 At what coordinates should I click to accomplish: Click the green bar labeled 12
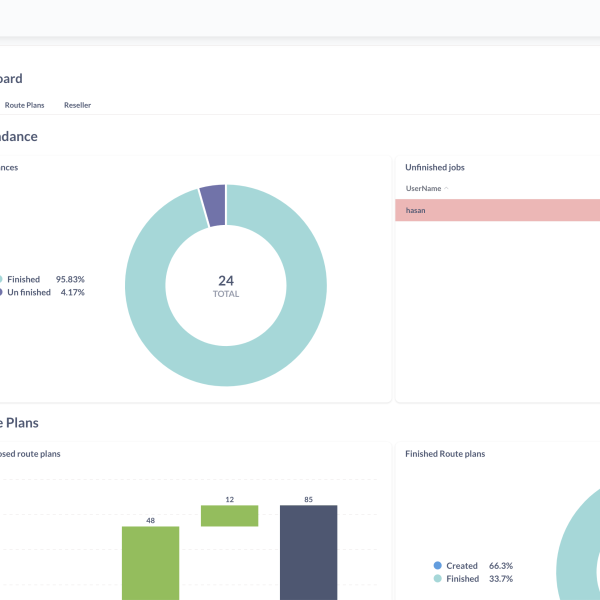[x=229, y=515]
